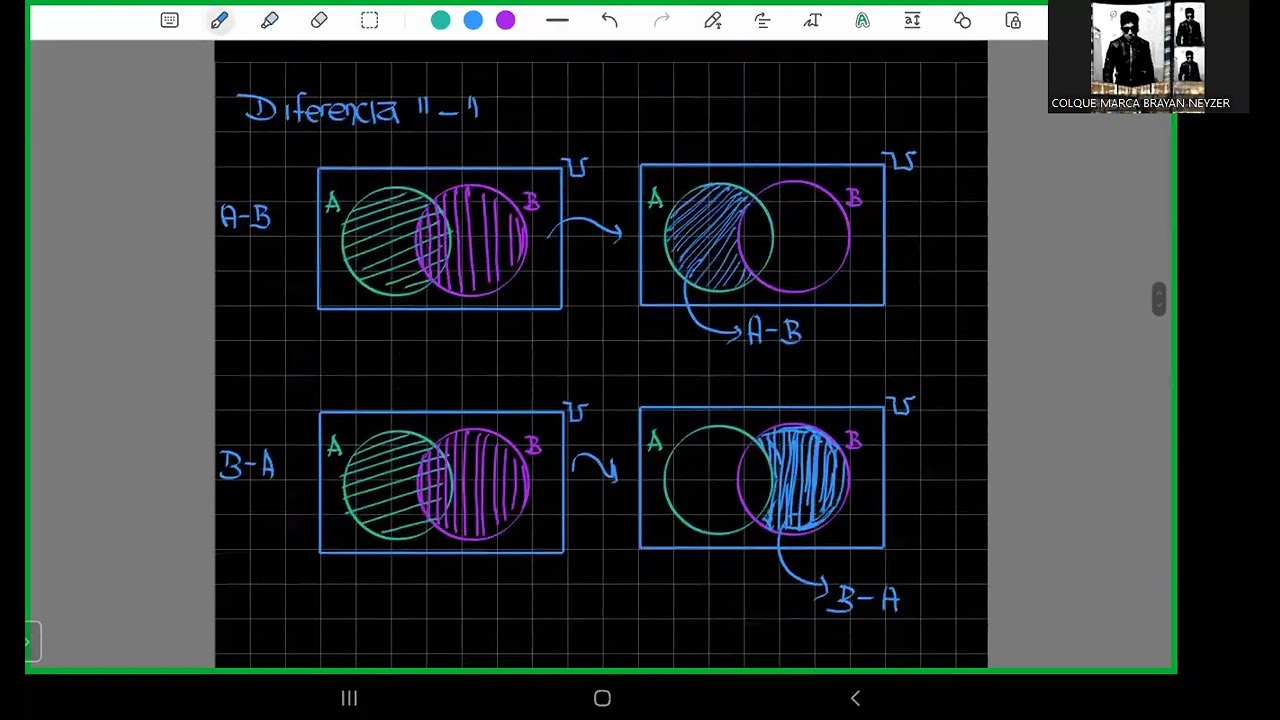
Task: Redo the last undone stroke
Action: click(x=661, y=20)
